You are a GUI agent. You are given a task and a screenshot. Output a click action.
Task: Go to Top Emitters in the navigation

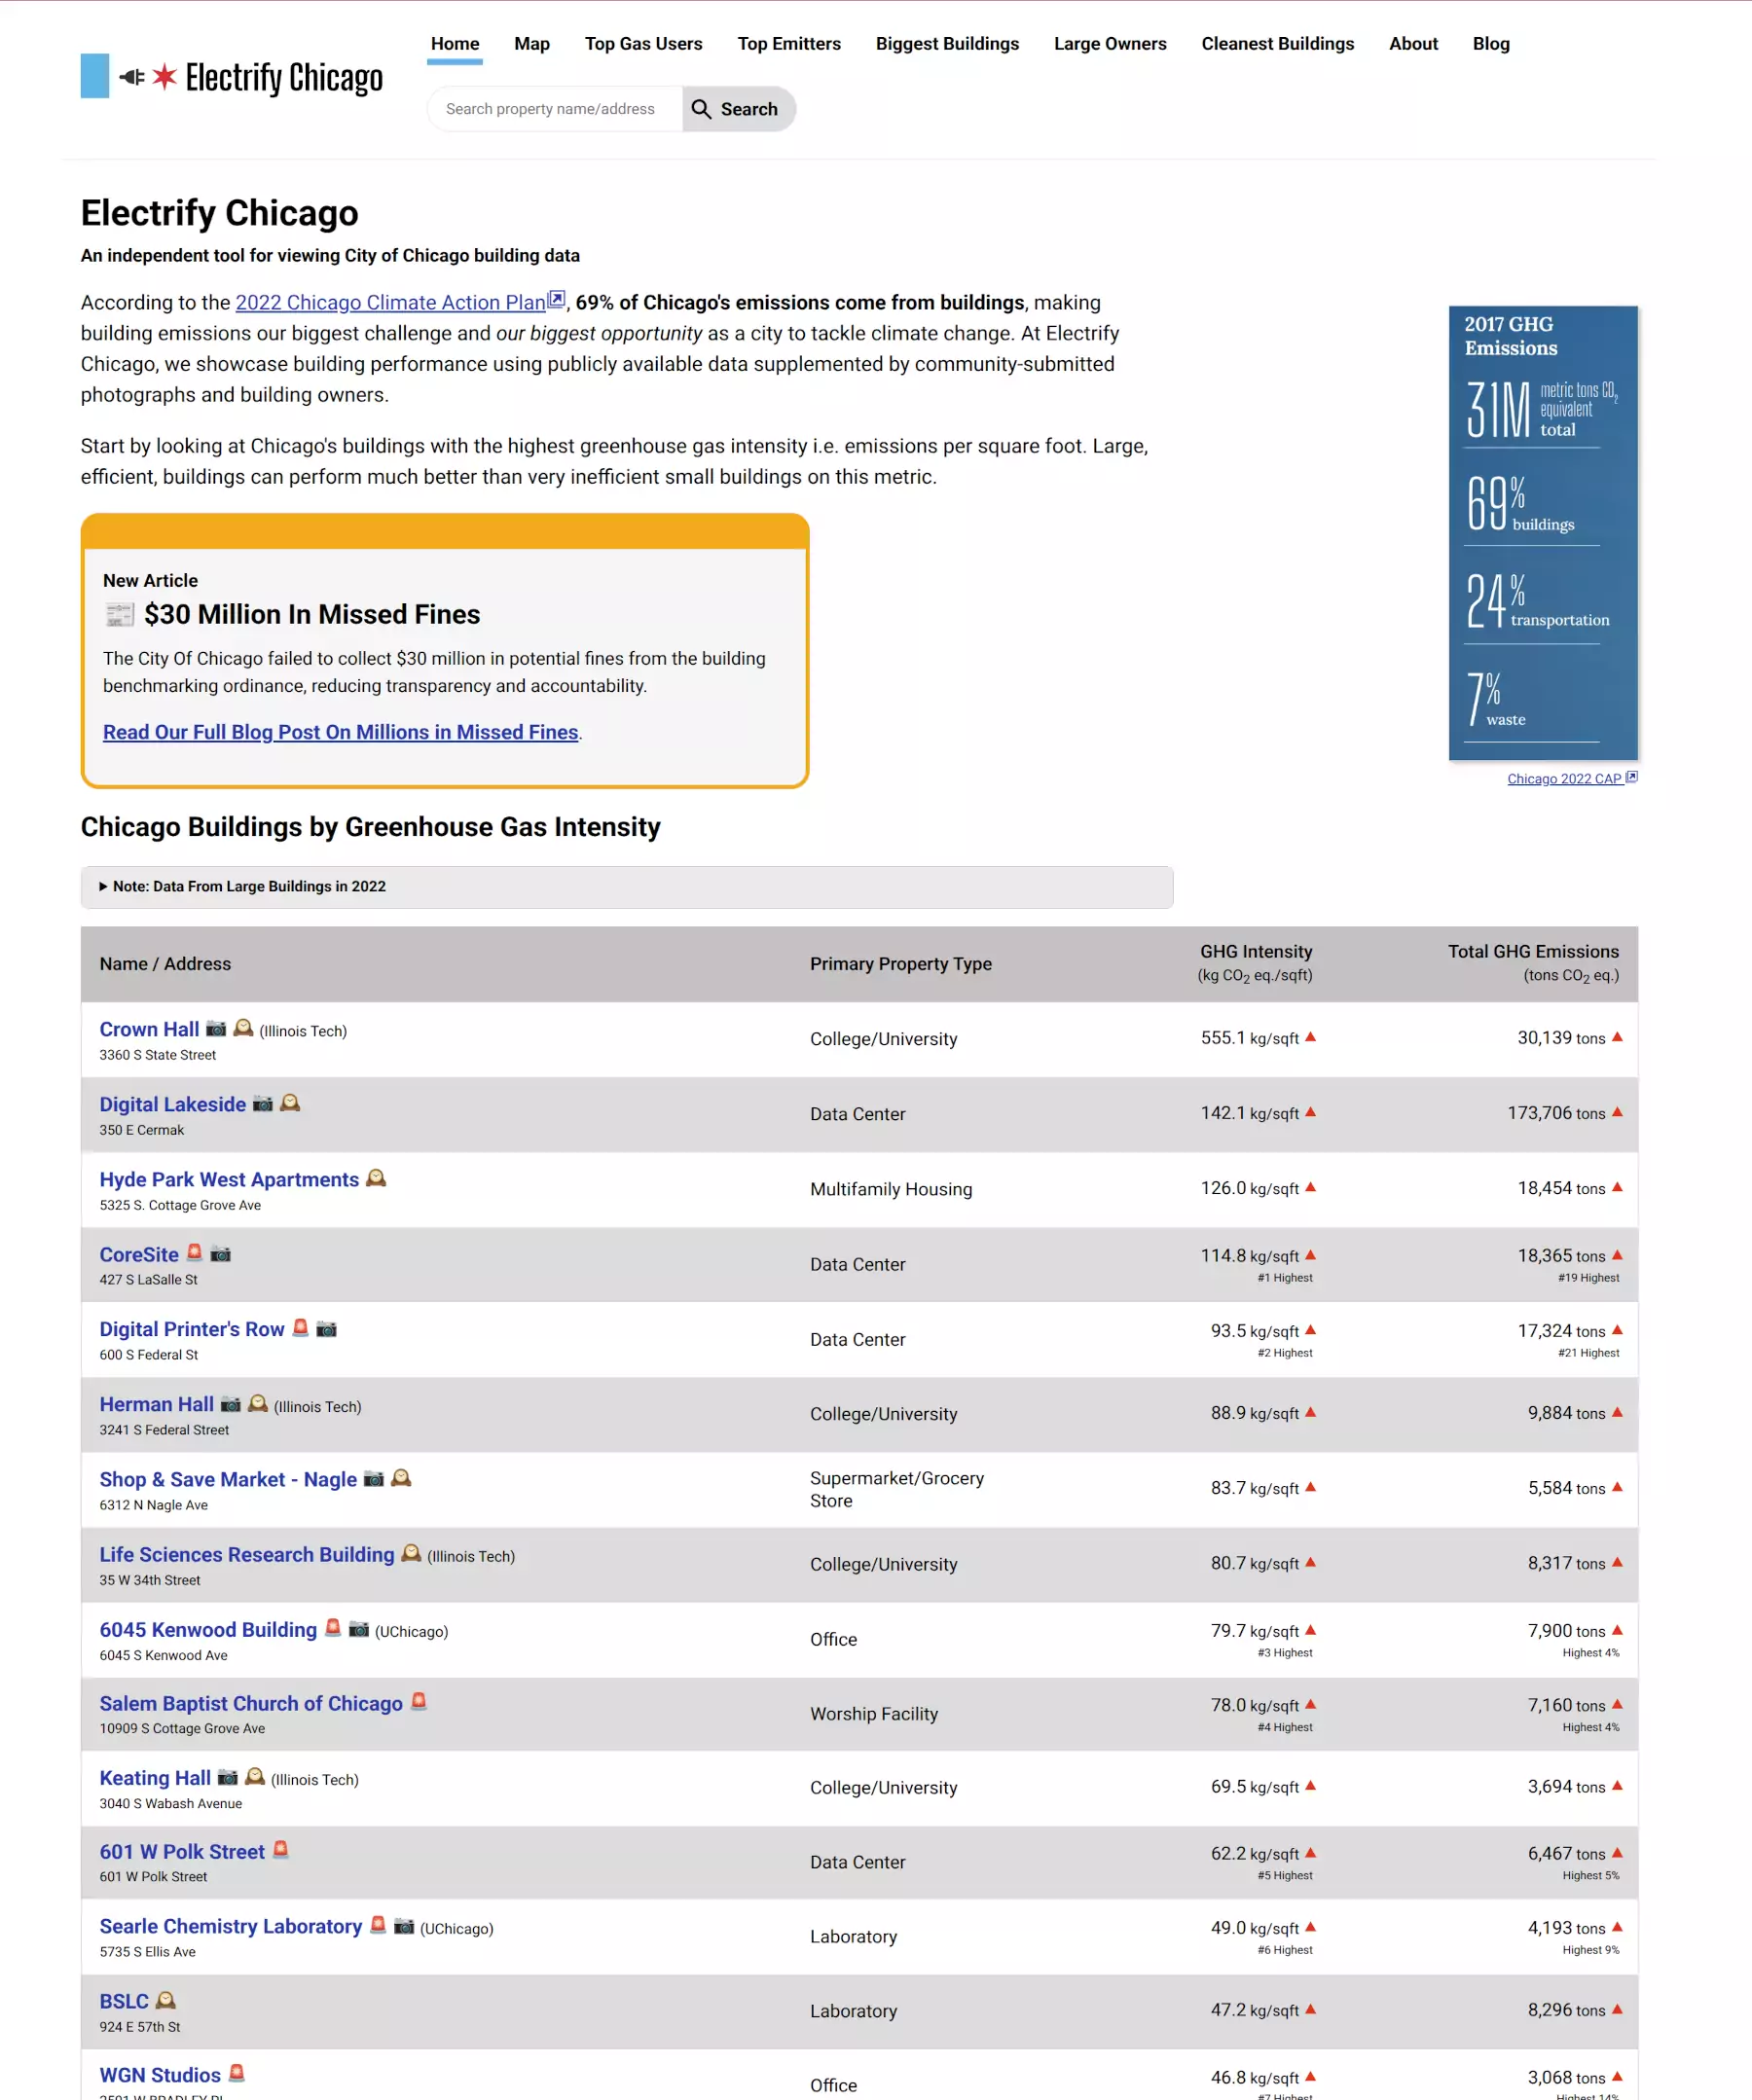coord(788,44)
